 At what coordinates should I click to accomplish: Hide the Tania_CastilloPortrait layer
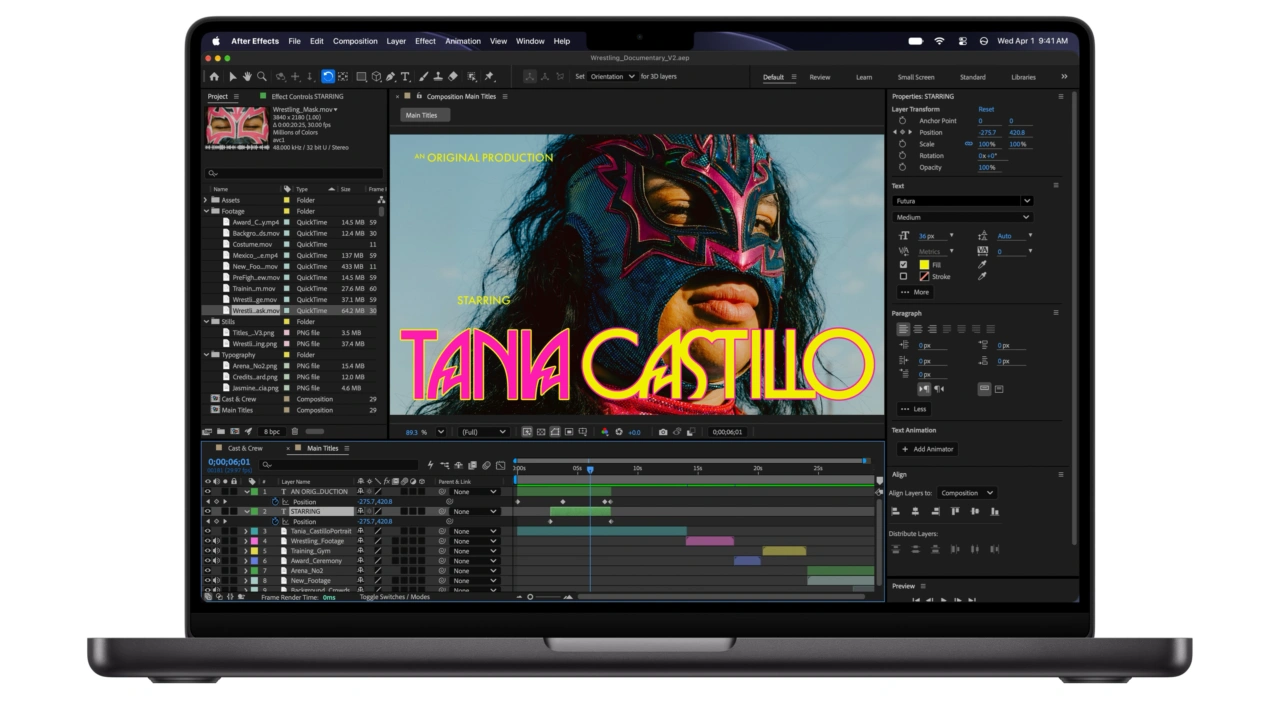tap(208, 531)
